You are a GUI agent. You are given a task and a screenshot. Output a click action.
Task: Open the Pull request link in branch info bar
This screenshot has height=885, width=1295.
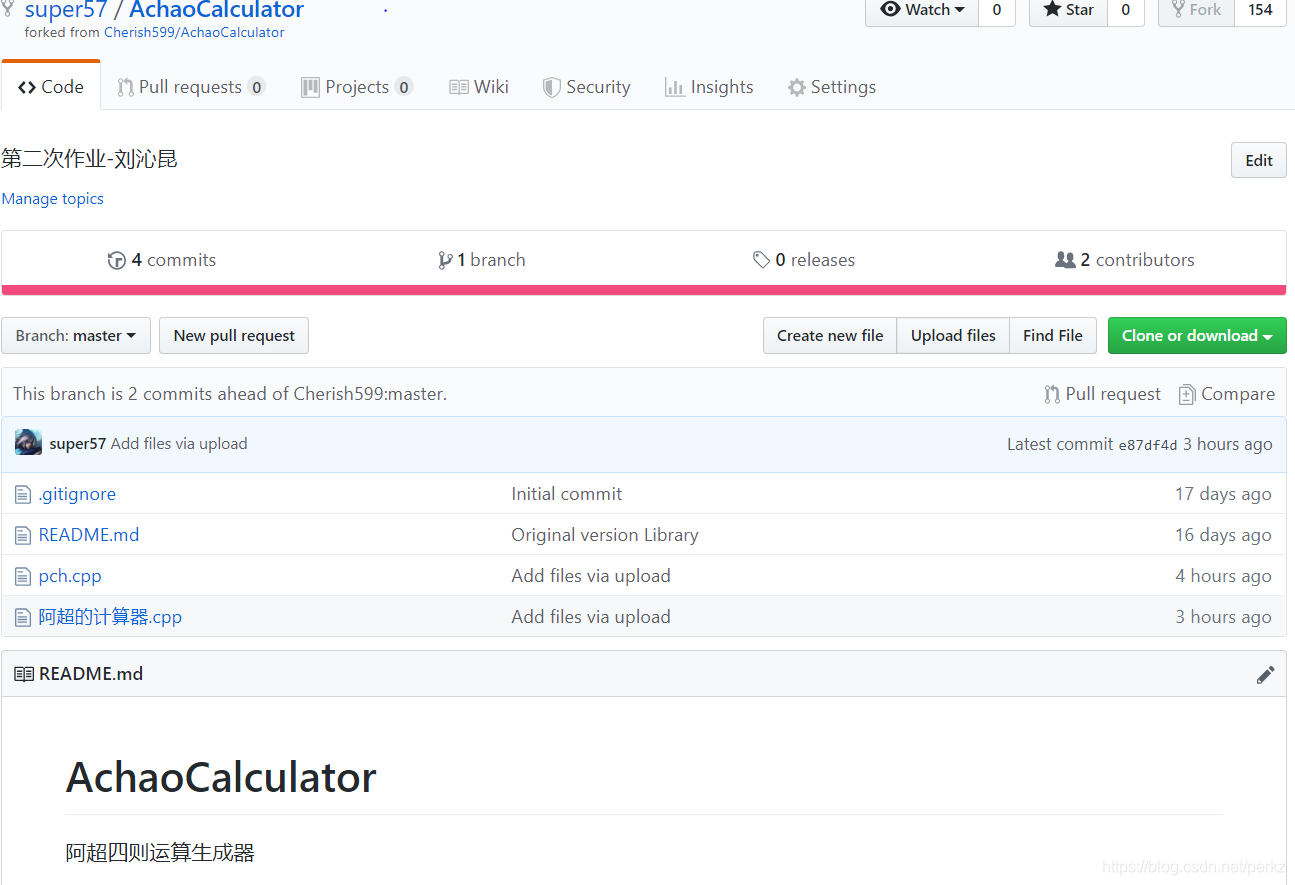click(x=1103, y=394)
